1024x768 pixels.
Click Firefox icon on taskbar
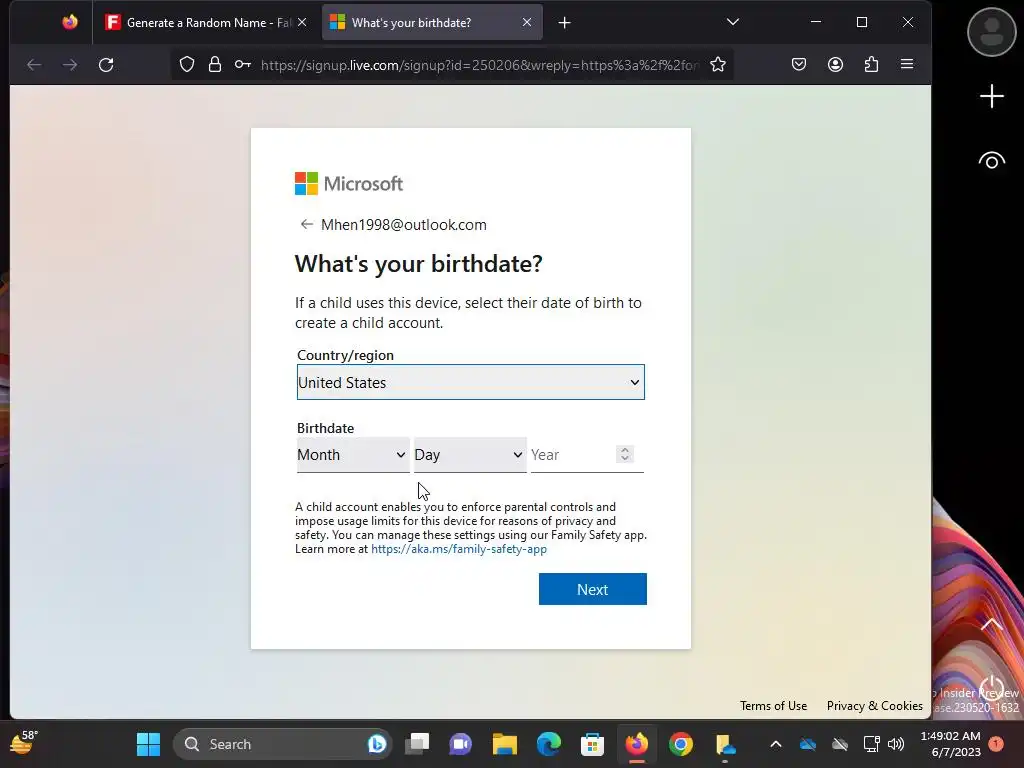637,744
